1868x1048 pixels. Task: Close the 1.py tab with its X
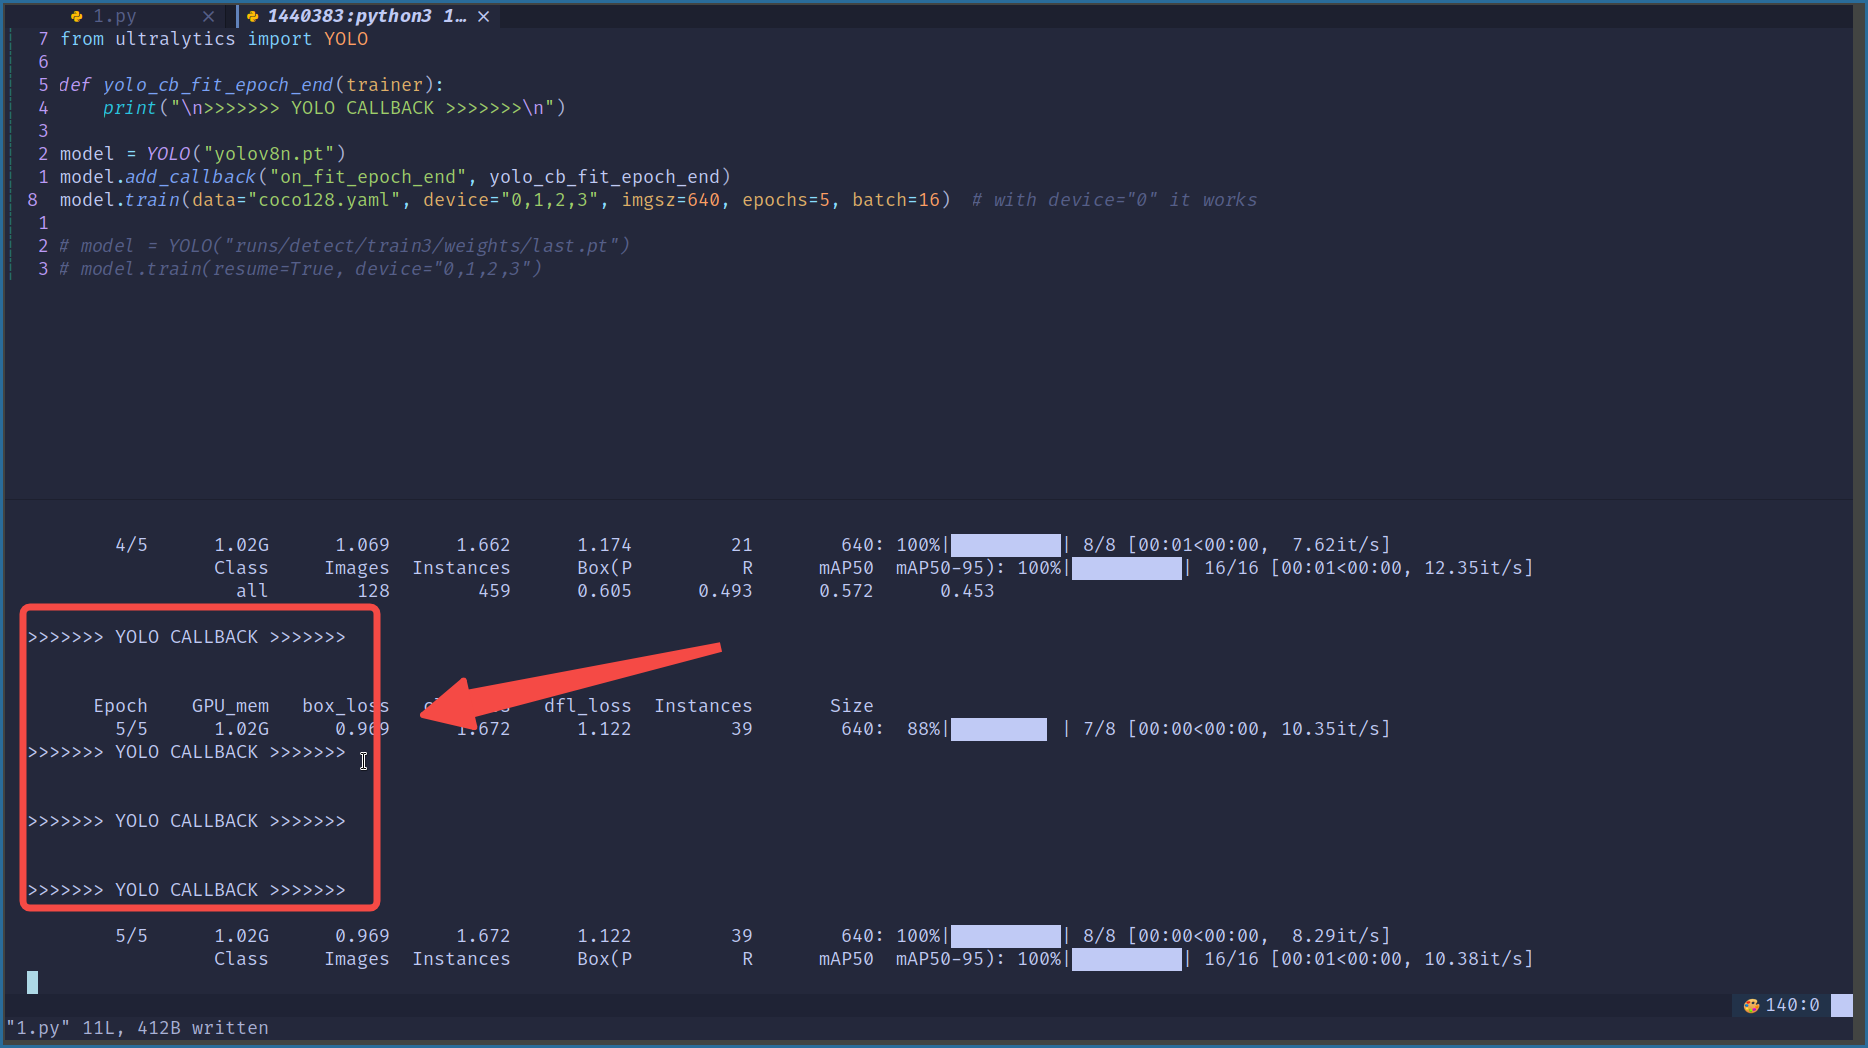pyautogui.click(x=208, y=15)
